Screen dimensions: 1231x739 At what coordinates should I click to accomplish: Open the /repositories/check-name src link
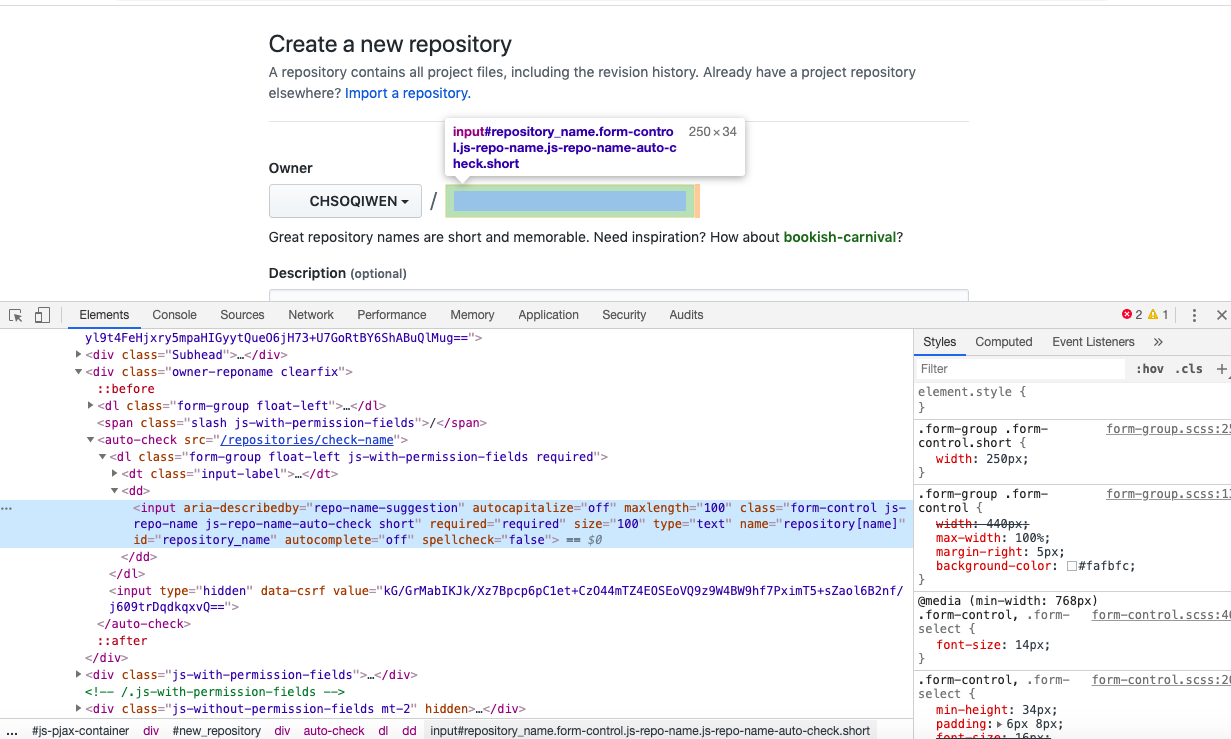coord(307,440)
